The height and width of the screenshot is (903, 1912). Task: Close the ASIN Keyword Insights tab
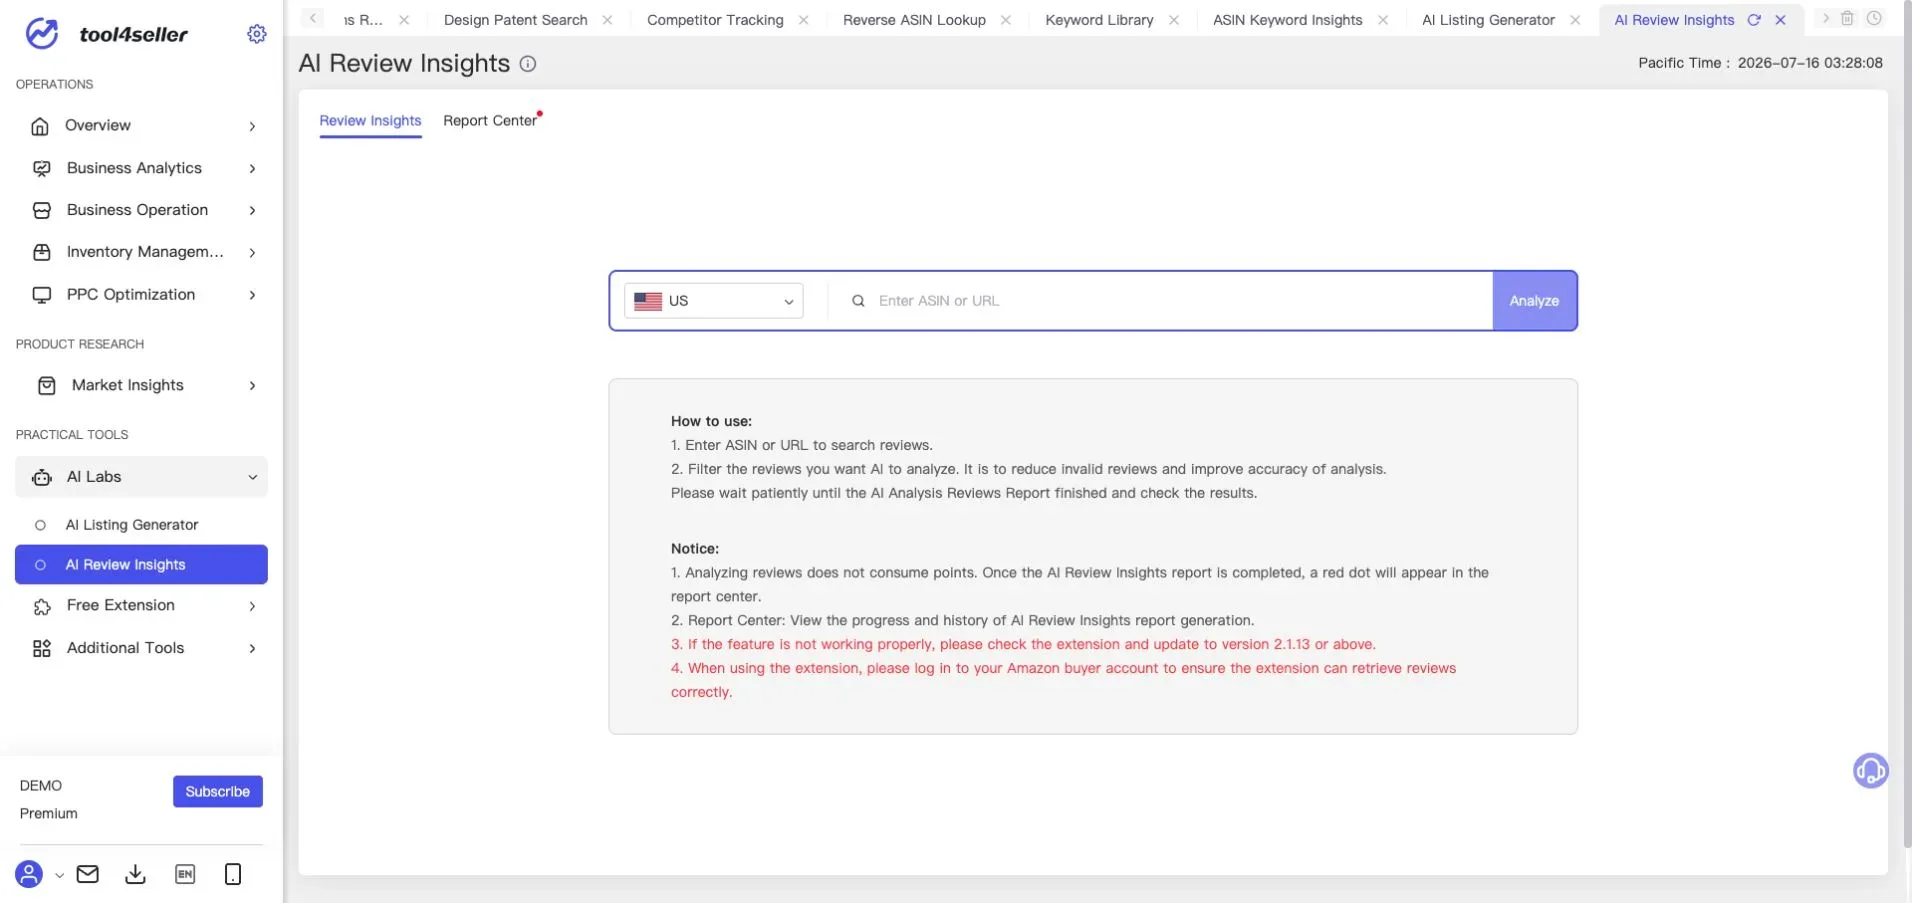tap(1382, 20)
